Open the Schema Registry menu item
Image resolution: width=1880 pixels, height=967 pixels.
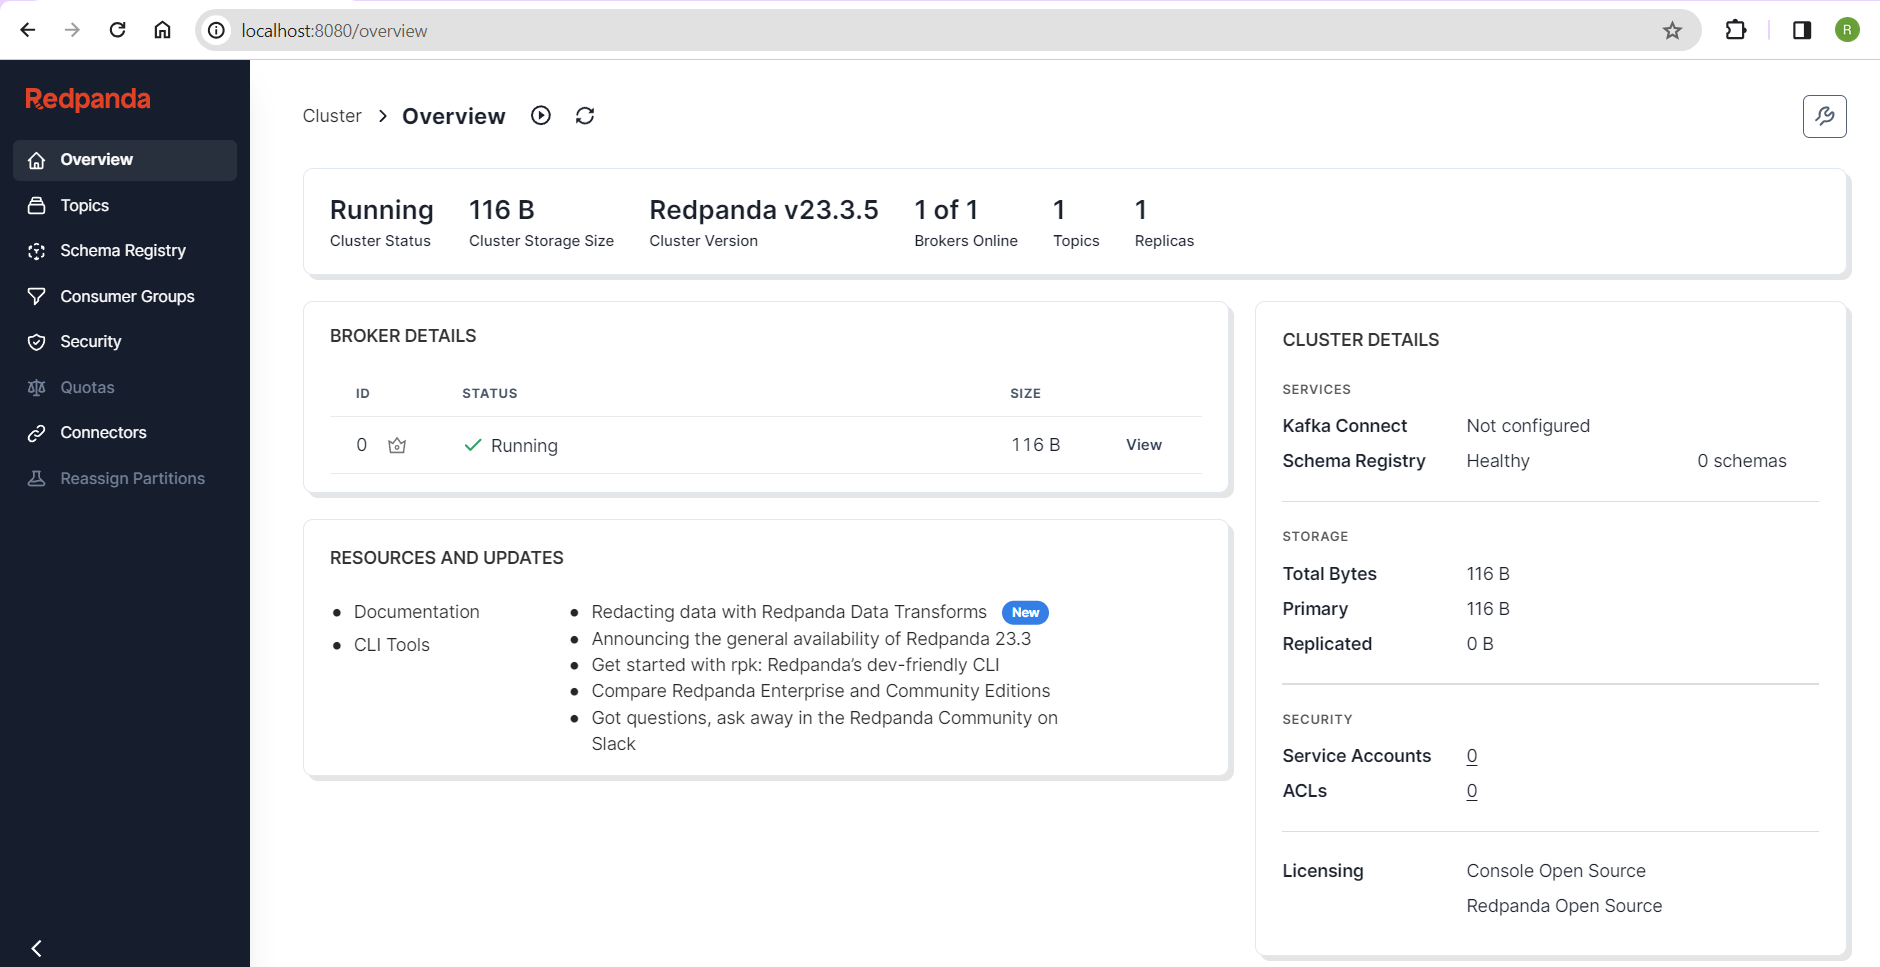pyautogui.click(x=125, y=251)
